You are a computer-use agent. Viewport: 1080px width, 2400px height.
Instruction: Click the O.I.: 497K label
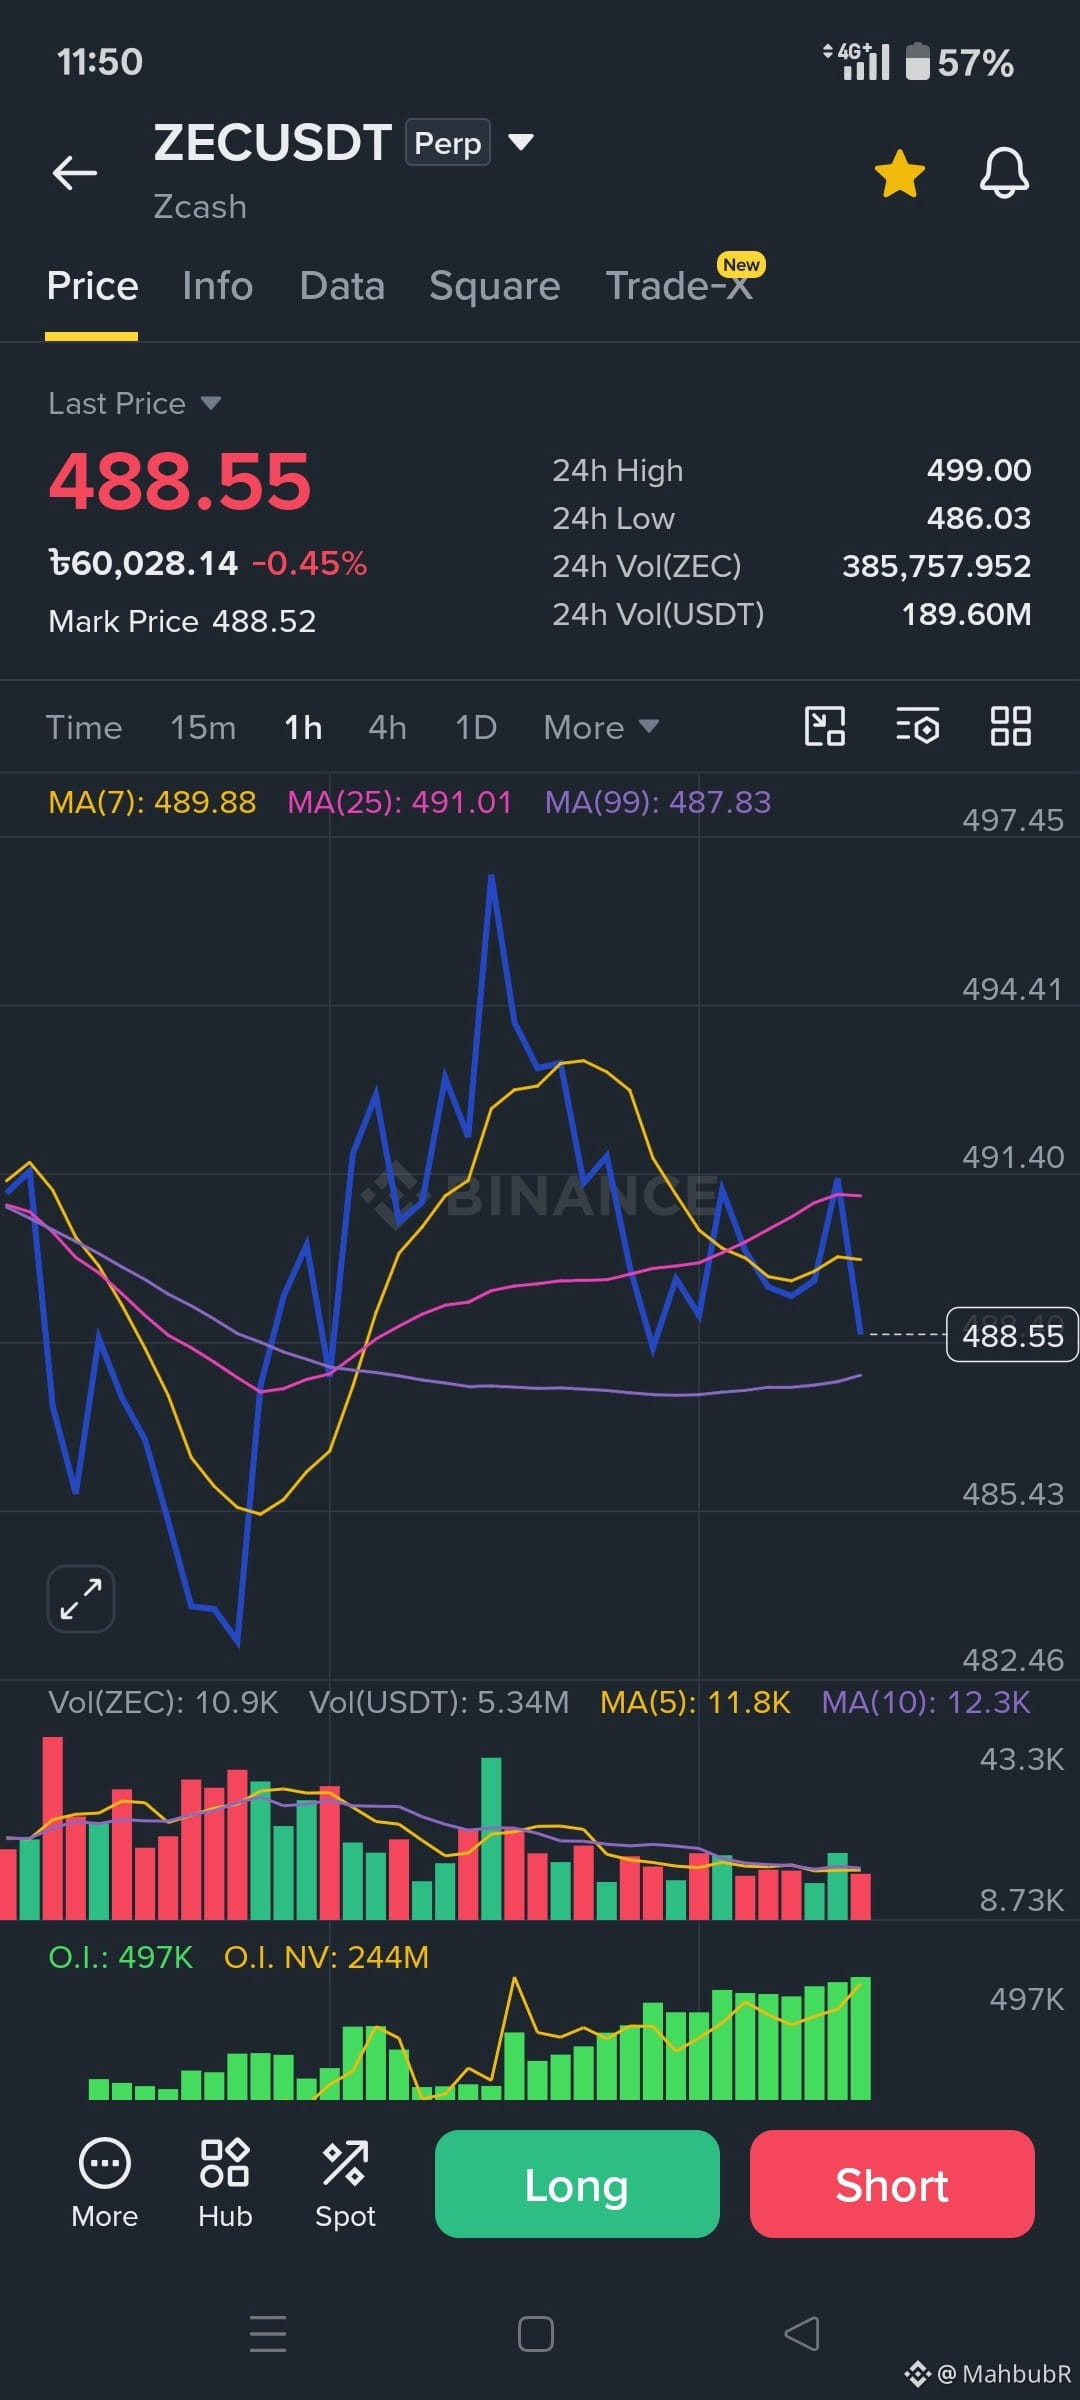click(x=121, y=1957)
